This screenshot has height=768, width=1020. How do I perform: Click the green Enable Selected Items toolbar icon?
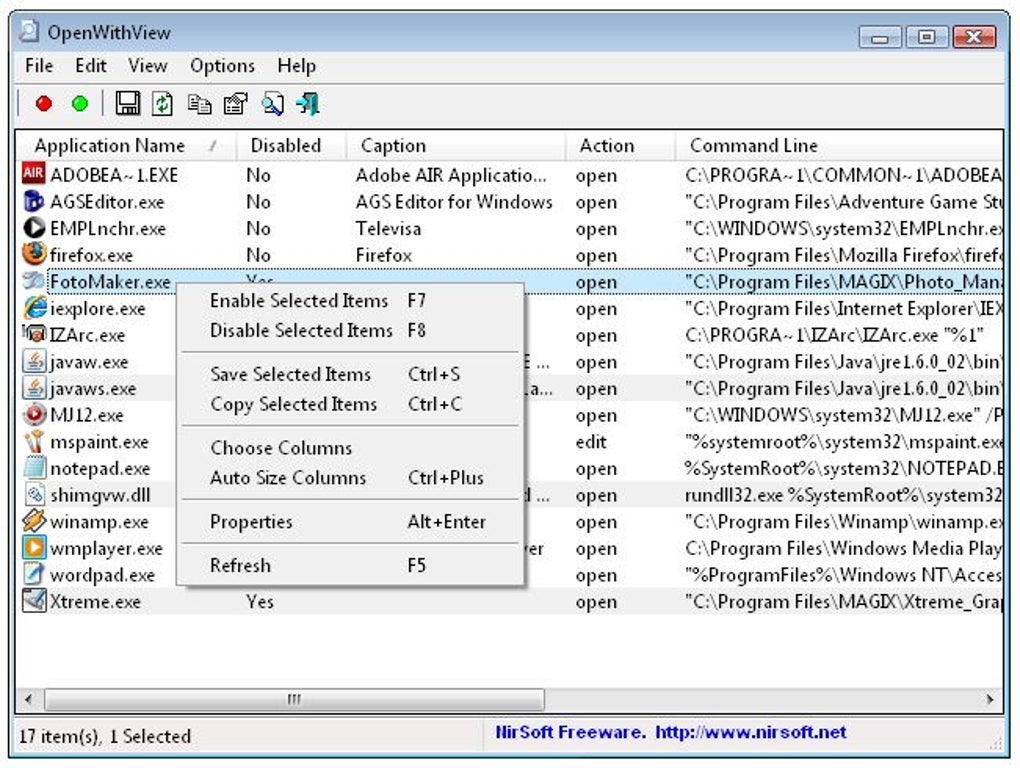click(x=80, y=104)
